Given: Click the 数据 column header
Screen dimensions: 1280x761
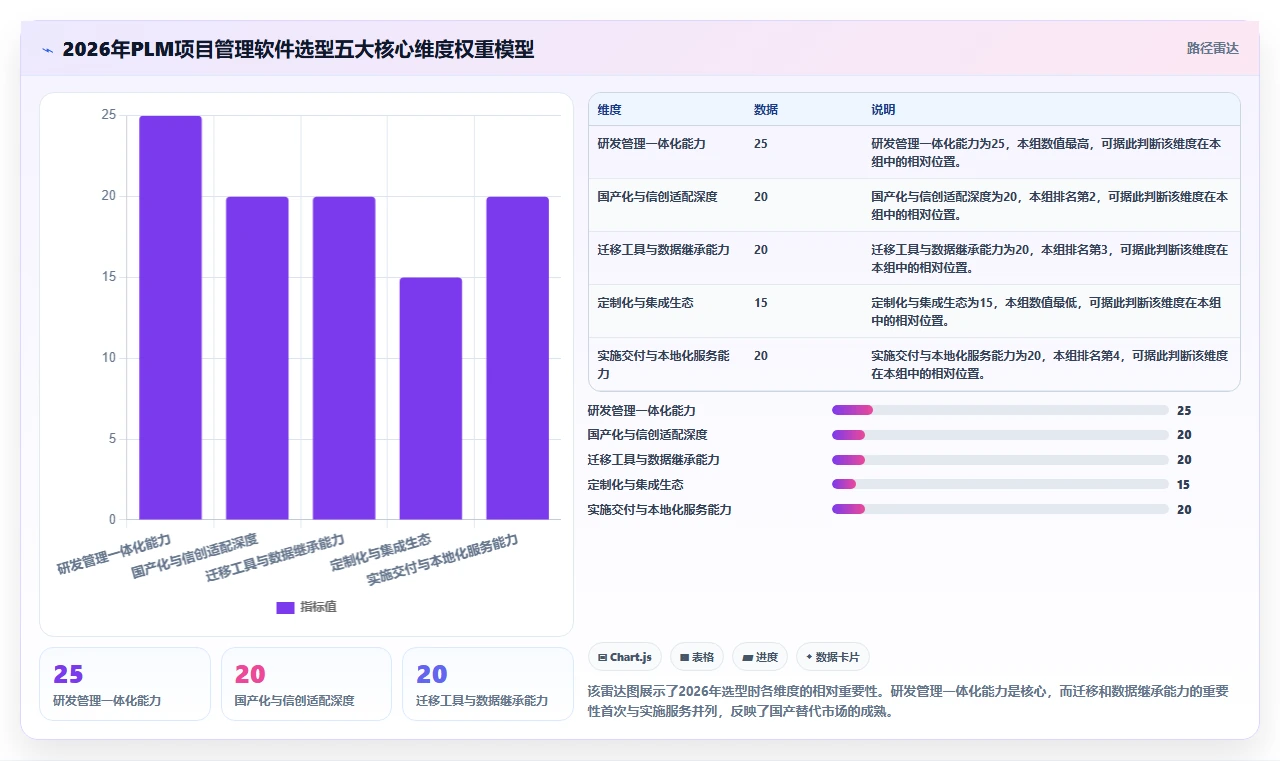Looking at the screenshot, I should (766, 110).
